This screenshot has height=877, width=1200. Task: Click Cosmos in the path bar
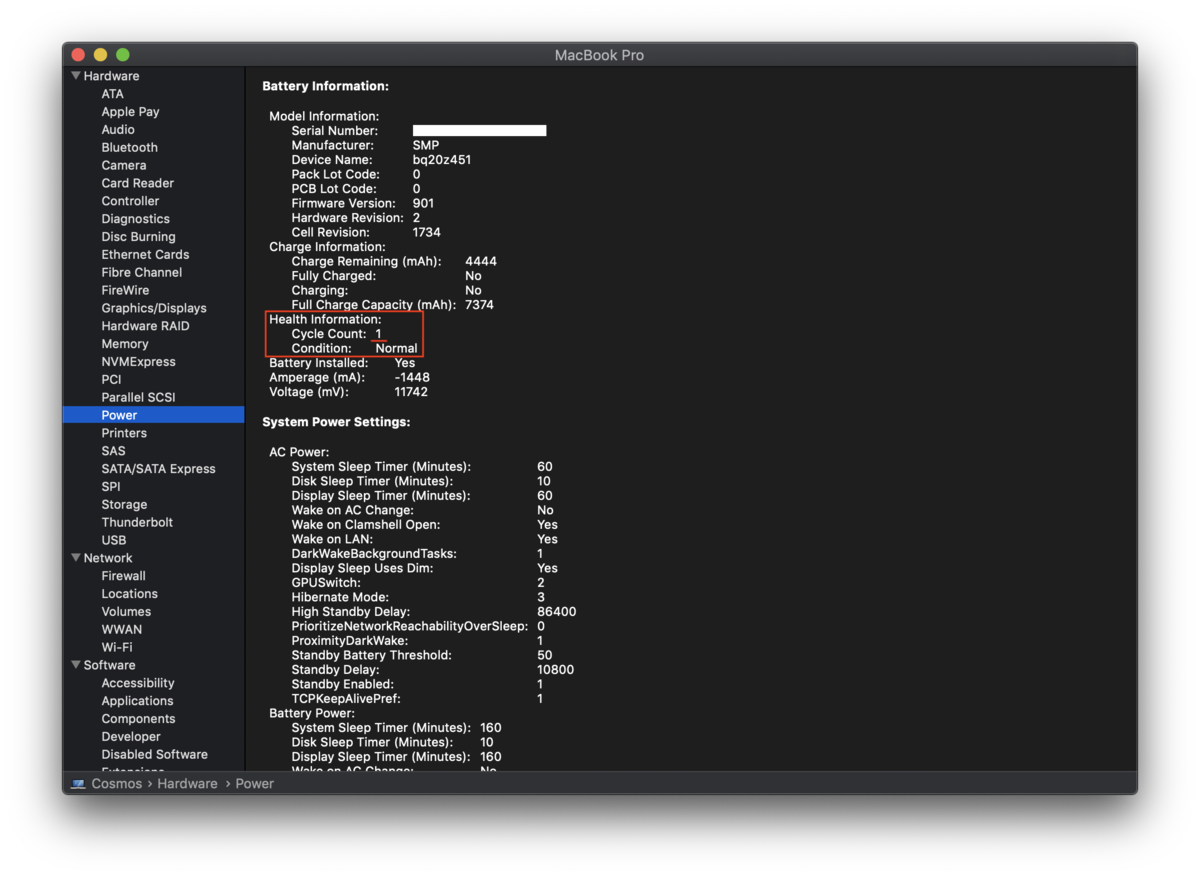(117, 784)
